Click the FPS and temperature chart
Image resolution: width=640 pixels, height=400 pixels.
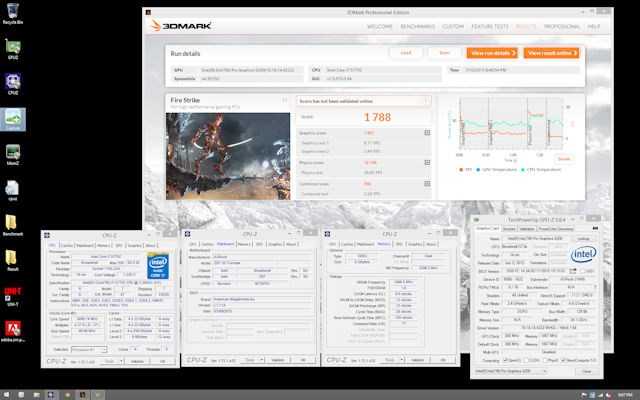(511, 123)
